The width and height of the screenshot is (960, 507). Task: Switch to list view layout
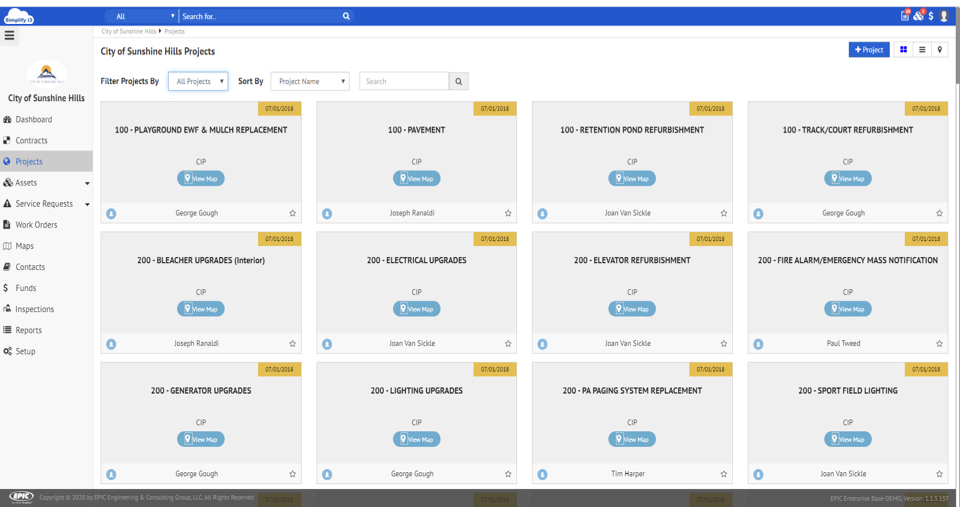[x=922, y=50]
